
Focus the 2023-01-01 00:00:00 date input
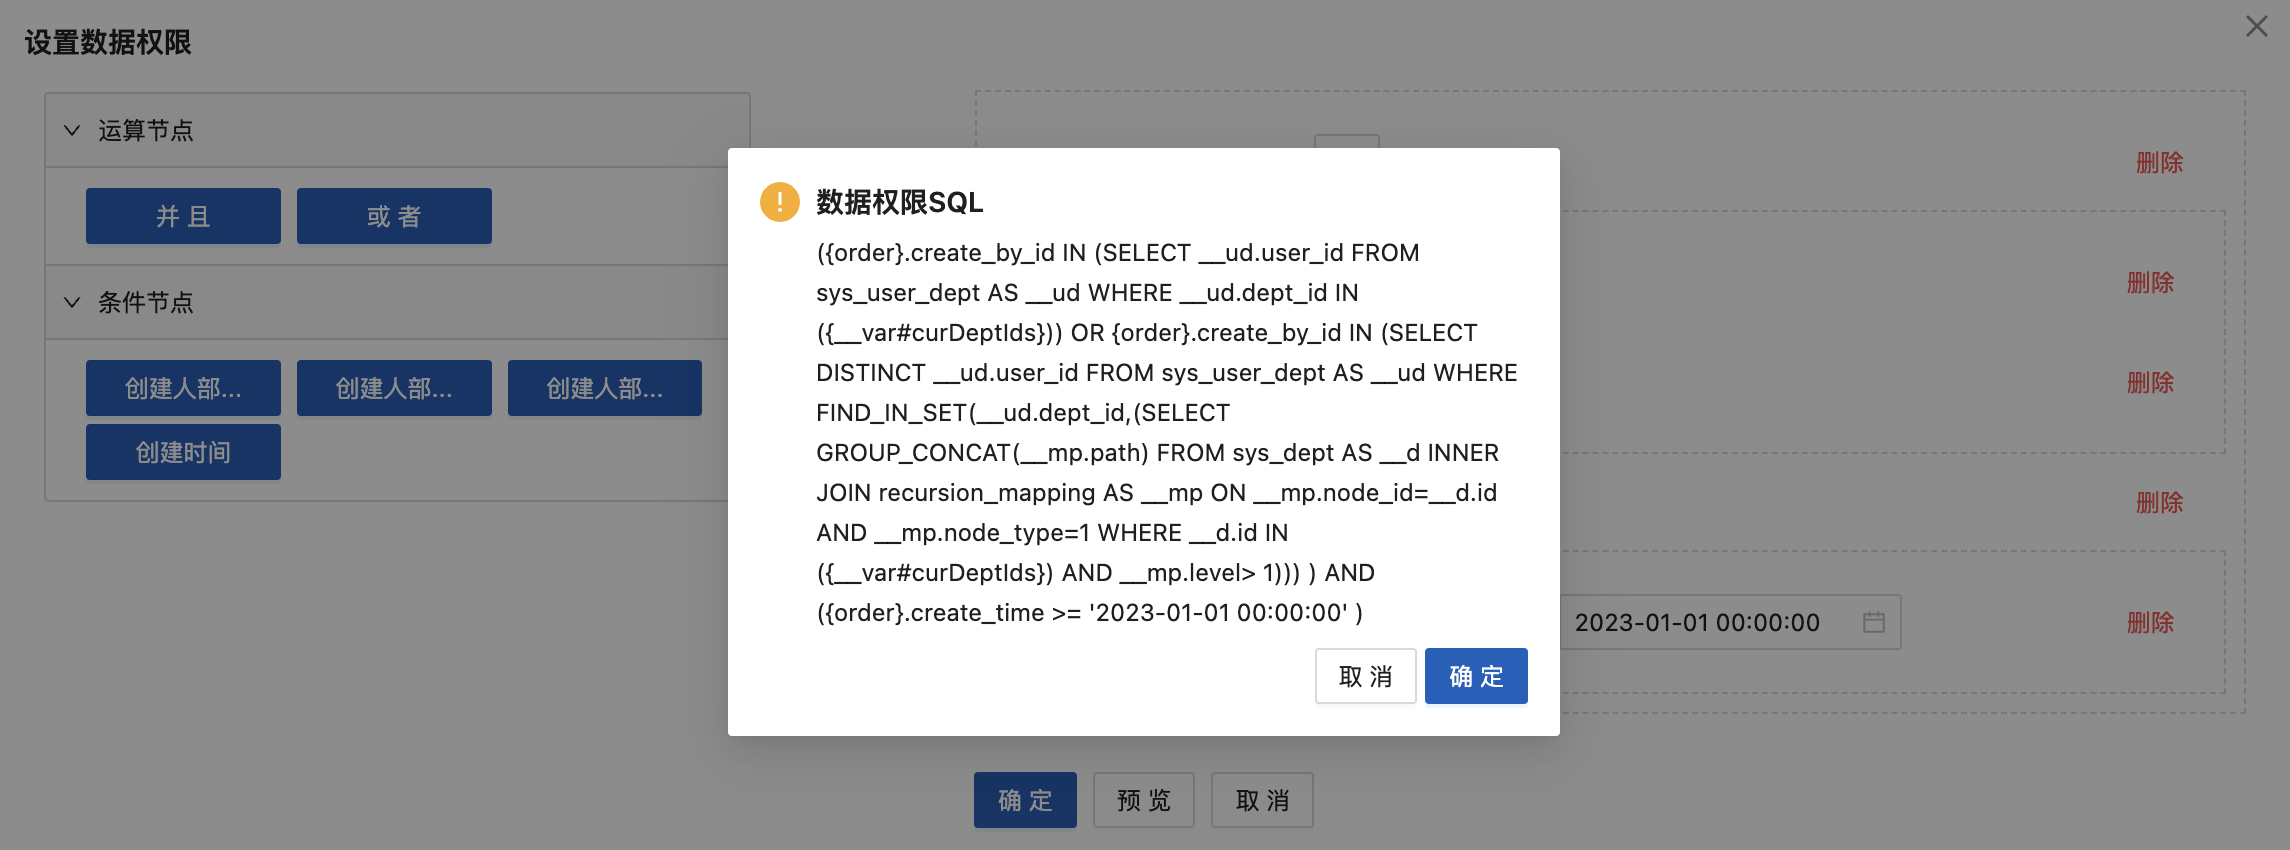(1700, 622)
